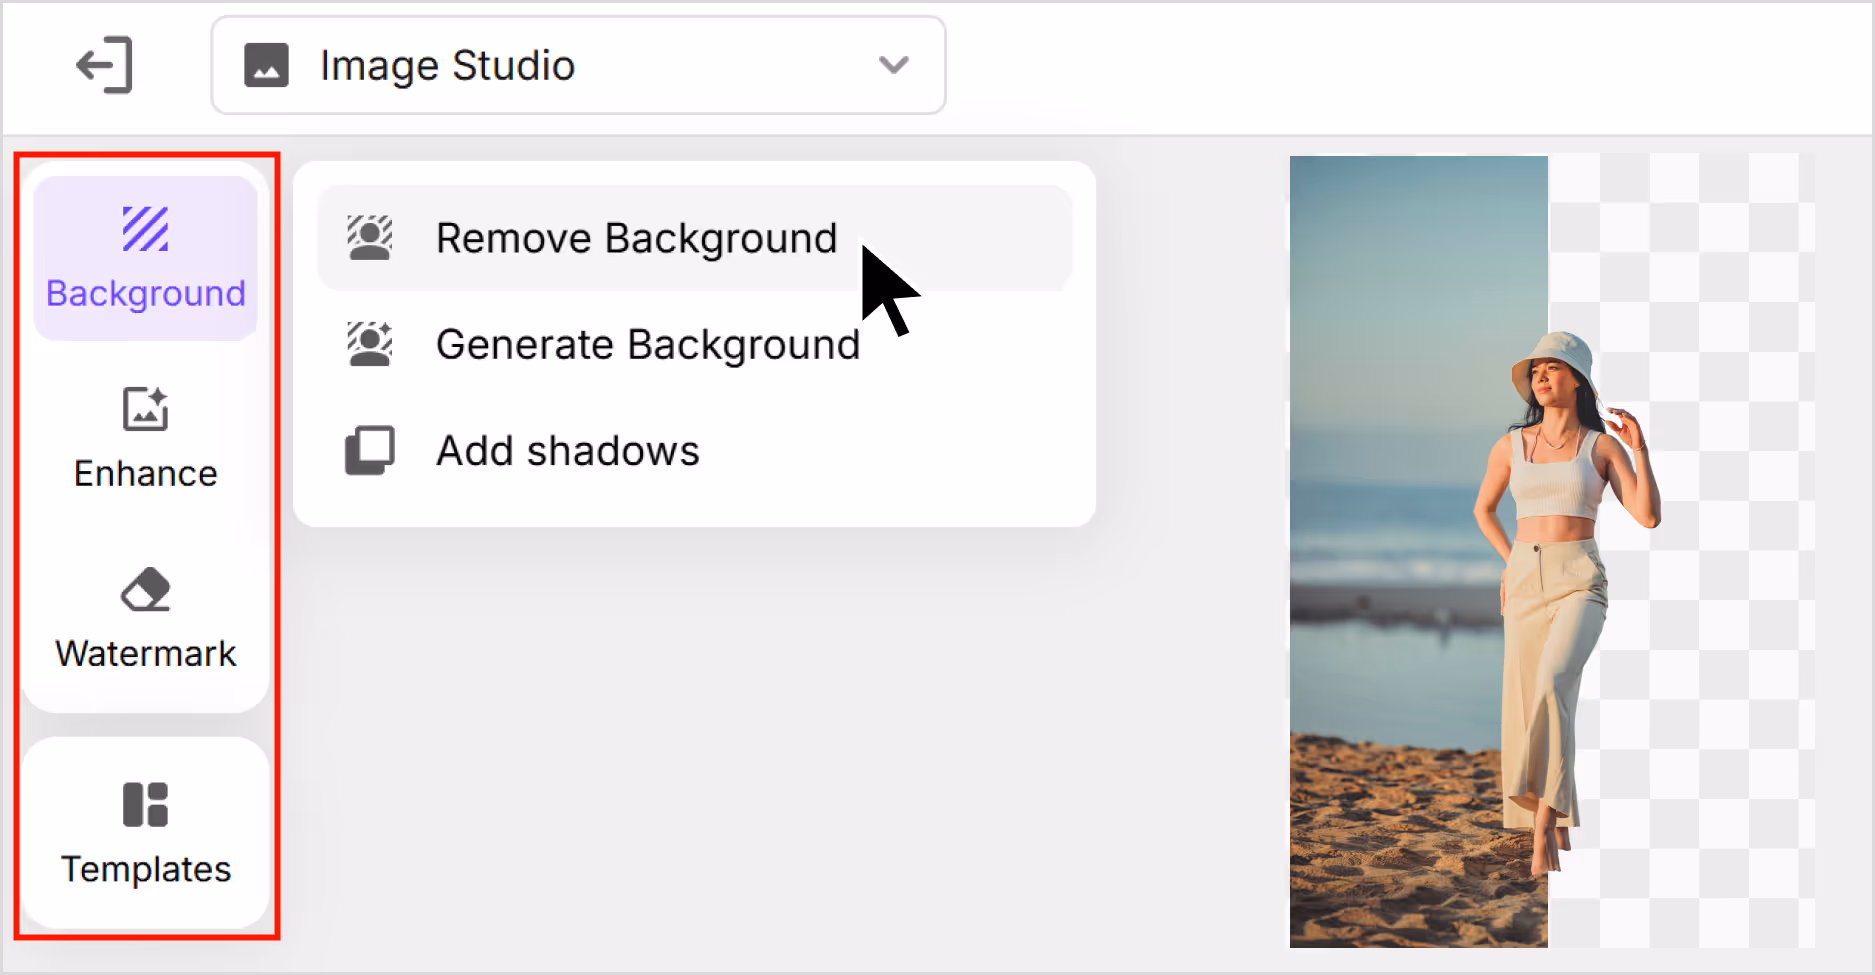
Task: Select the Enhance sparkle image icon
Action: pos(146,408)
